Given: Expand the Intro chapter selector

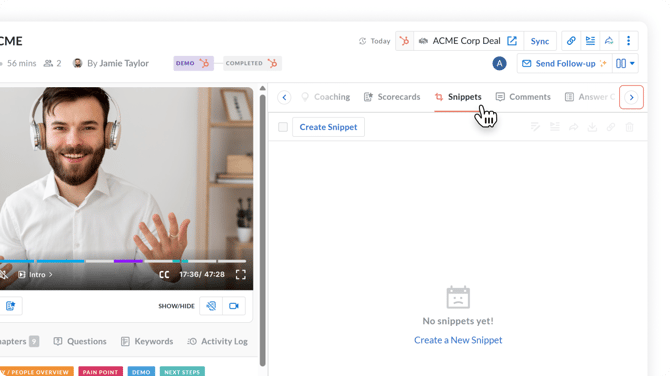Looking at the screenshot, I should click(x=36, y=274).
